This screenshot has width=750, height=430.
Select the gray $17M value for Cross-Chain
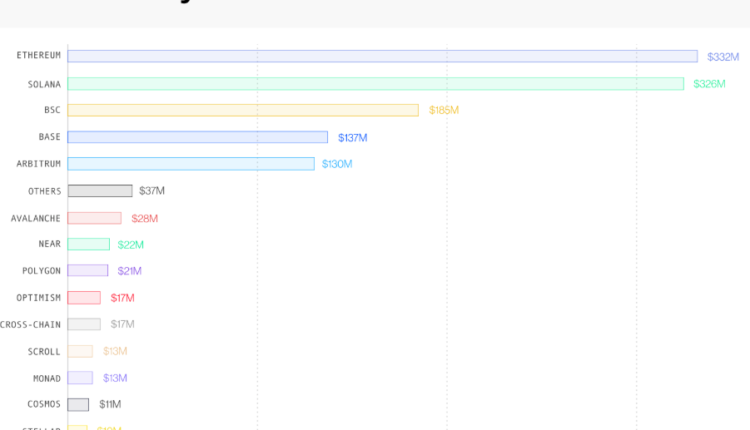[x=122, y=324]
